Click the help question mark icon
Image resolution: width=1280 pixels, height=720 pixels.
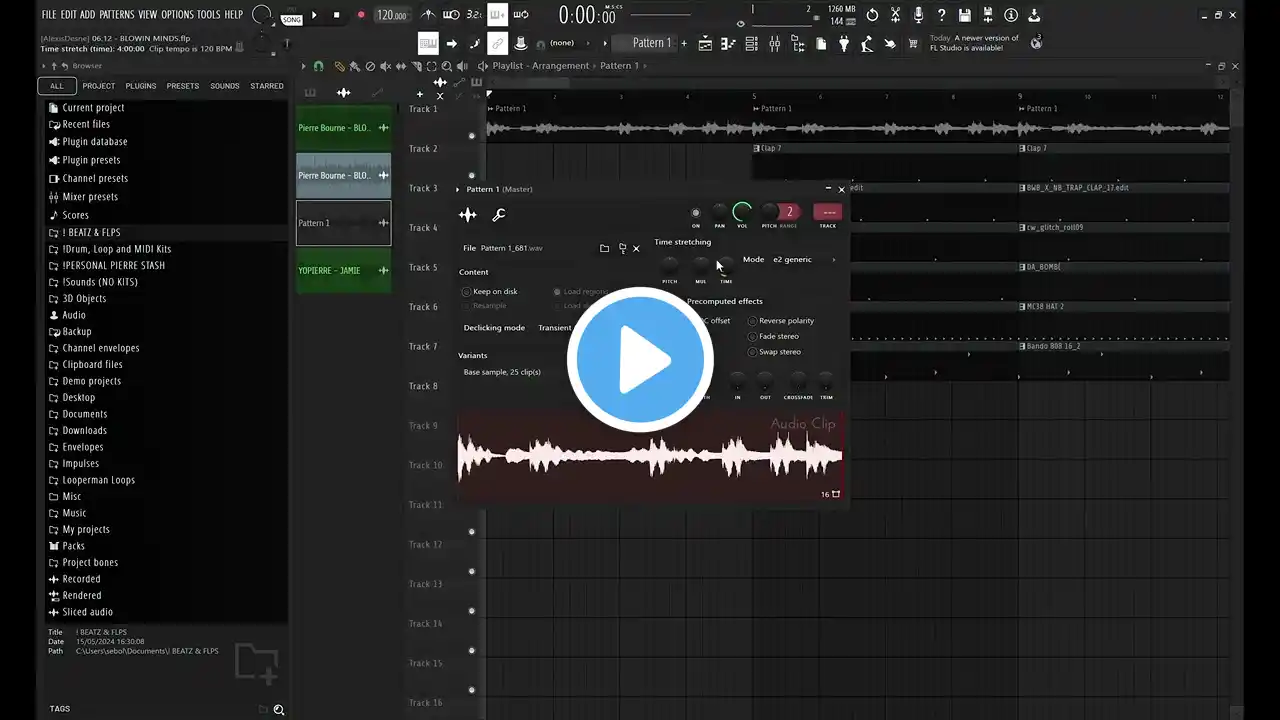point(941,15)
